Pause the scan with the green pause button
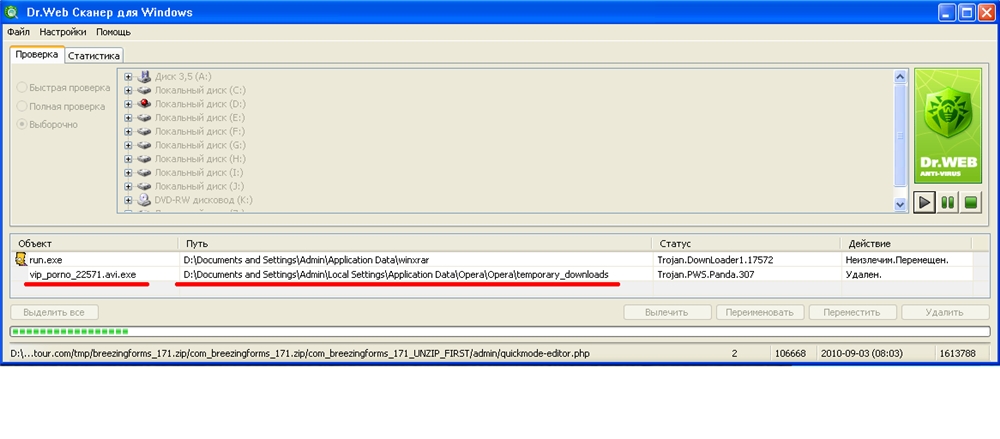This screenshot has height=439, width=1000. (948, 203)
